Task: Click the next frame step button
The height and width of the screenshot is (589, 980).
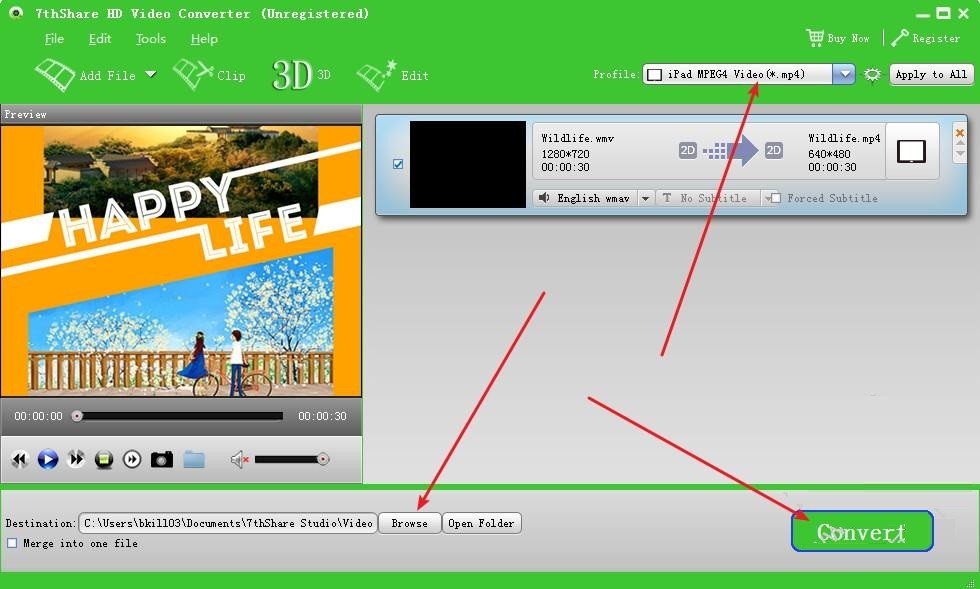Action: [132, 460]
